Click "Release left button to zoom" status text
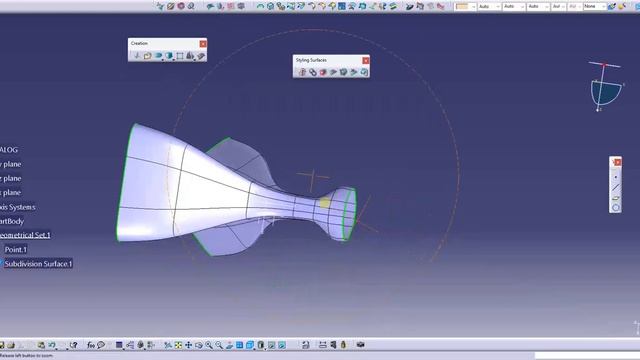The width and height of the screenshot is (640, 360). [27, 356]
